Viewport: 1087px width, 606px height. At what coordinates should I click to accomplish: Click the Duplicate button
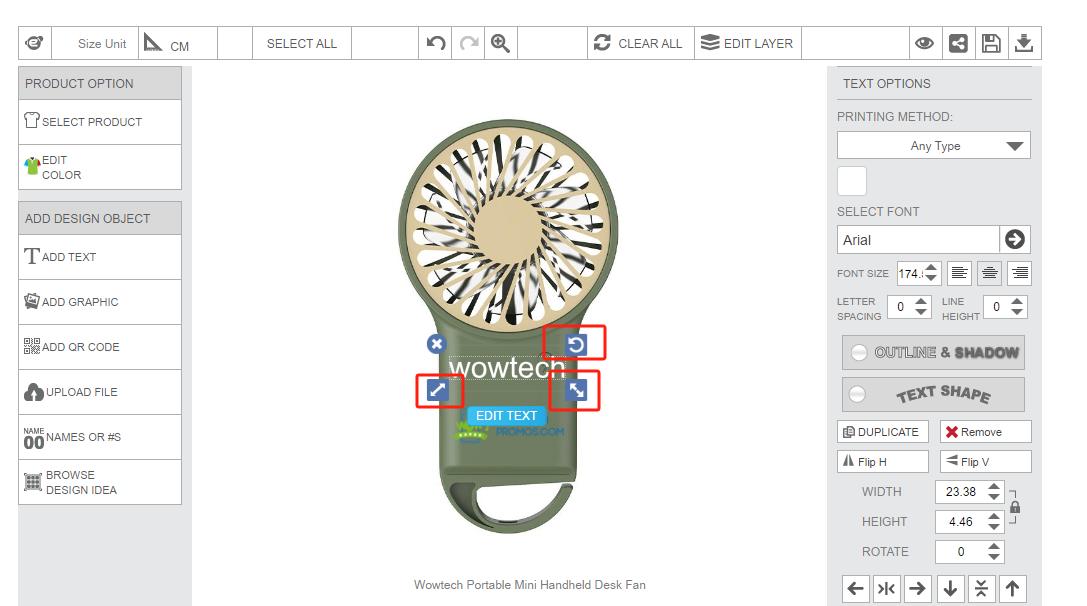coord(882,432)
